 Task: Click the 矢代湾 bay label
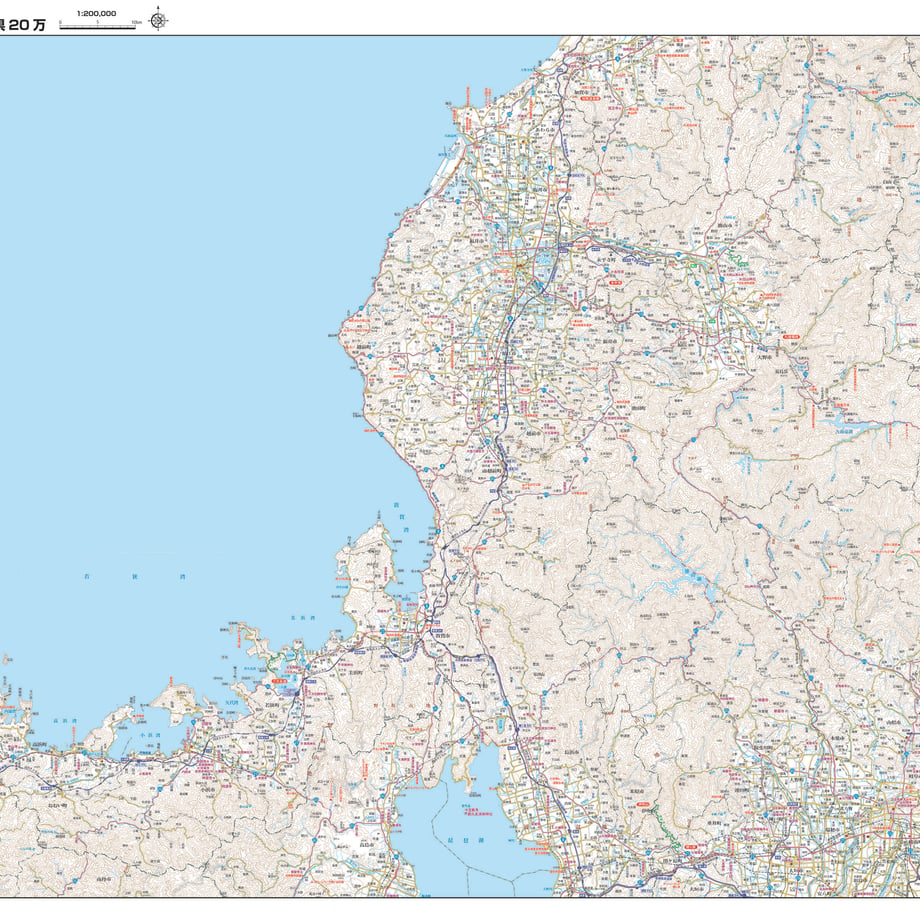[232, 703]
